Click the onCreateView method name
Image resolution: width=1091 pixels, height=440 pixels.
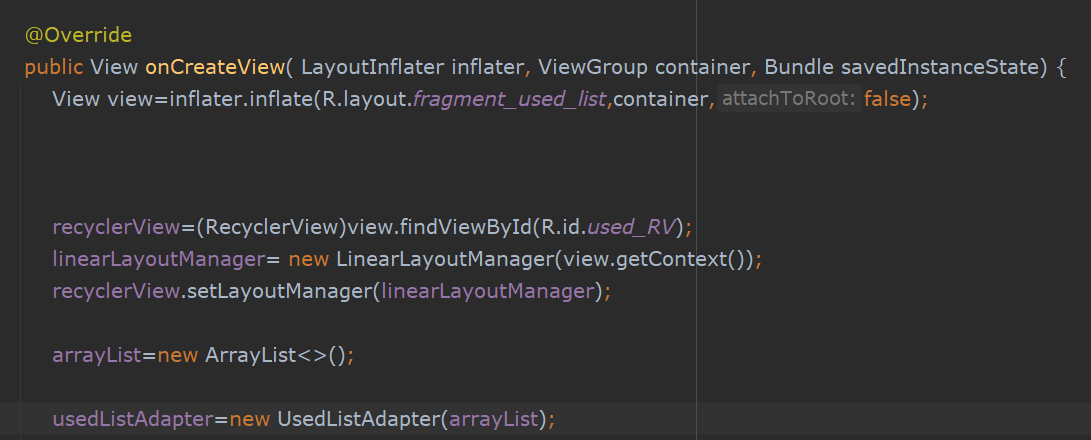pos(215,68)
